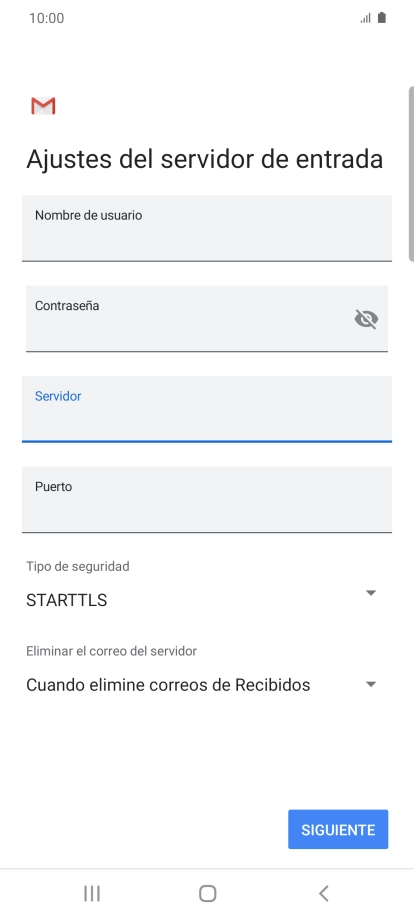Tap the Tipo de seguridad label
The width and height of the screenshot is (414, 920).
click(78, 566)
